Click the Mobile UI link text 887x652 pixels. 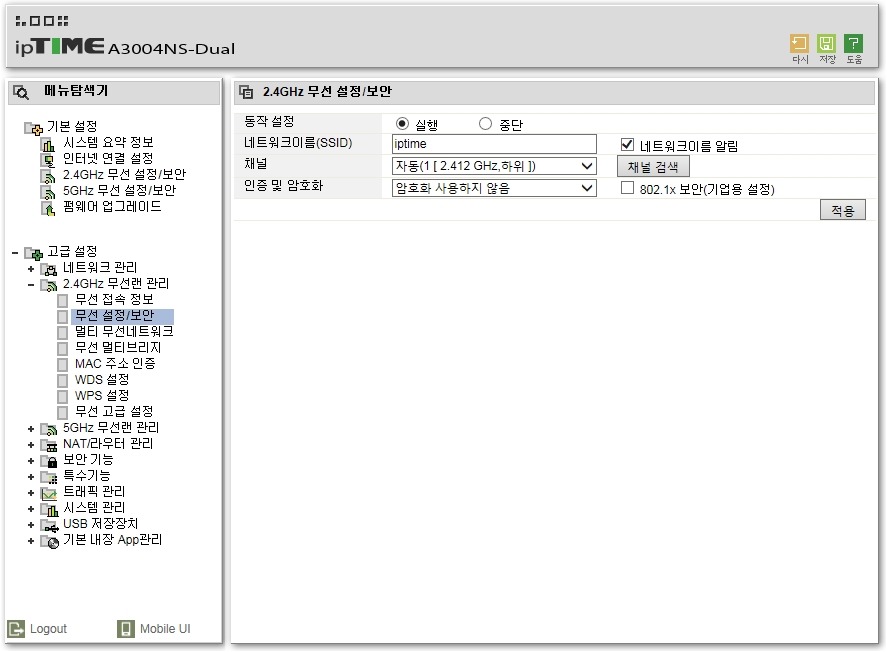165,629
